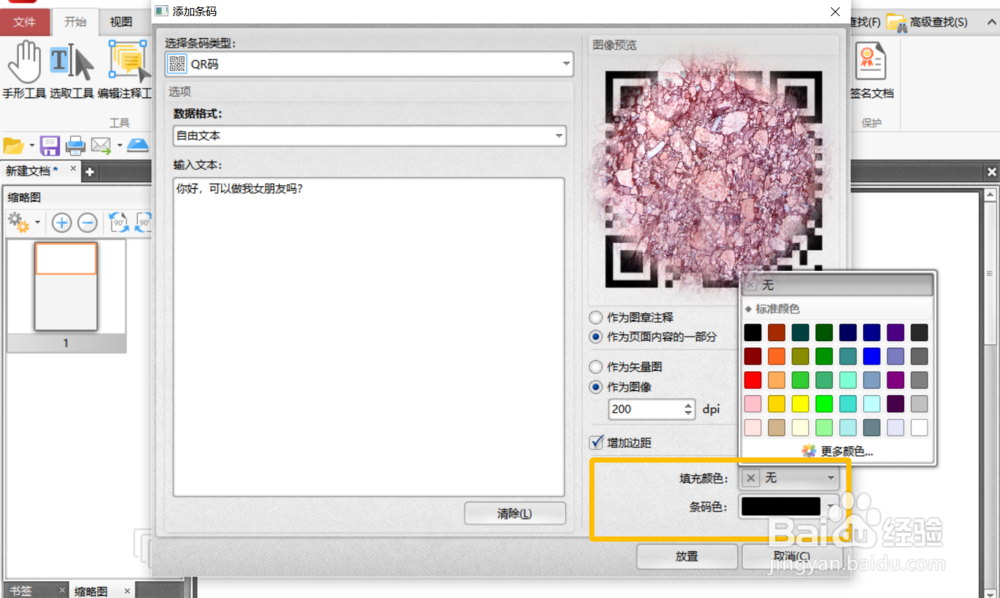Select the 新建文档 document tab
Screen dimensions: 1000x598
pos(32,171)
